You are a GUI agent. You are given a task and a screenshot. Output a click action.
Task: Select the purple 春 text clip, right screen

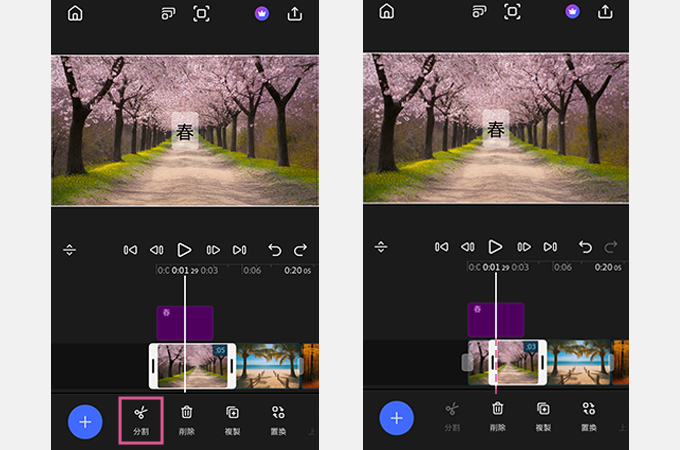coord(496,321)
